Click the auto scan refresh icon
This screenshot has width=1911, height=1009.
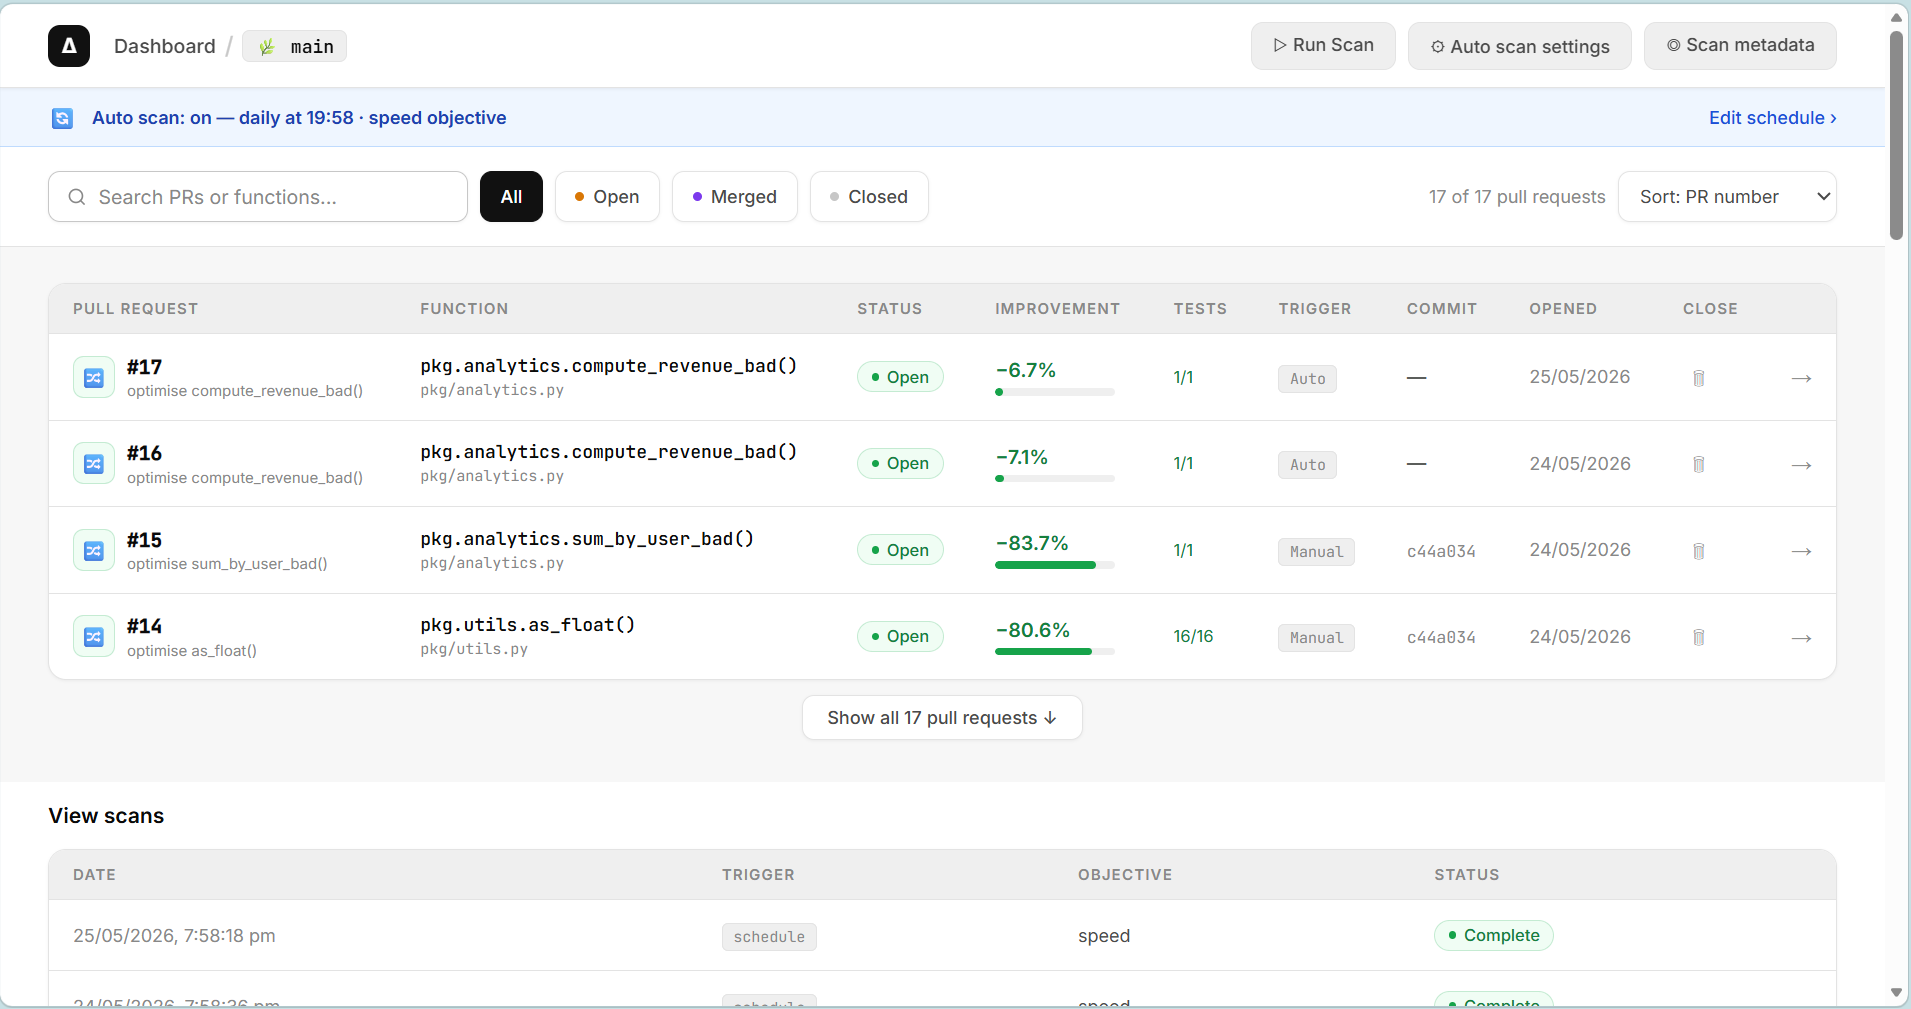point(62,118)
